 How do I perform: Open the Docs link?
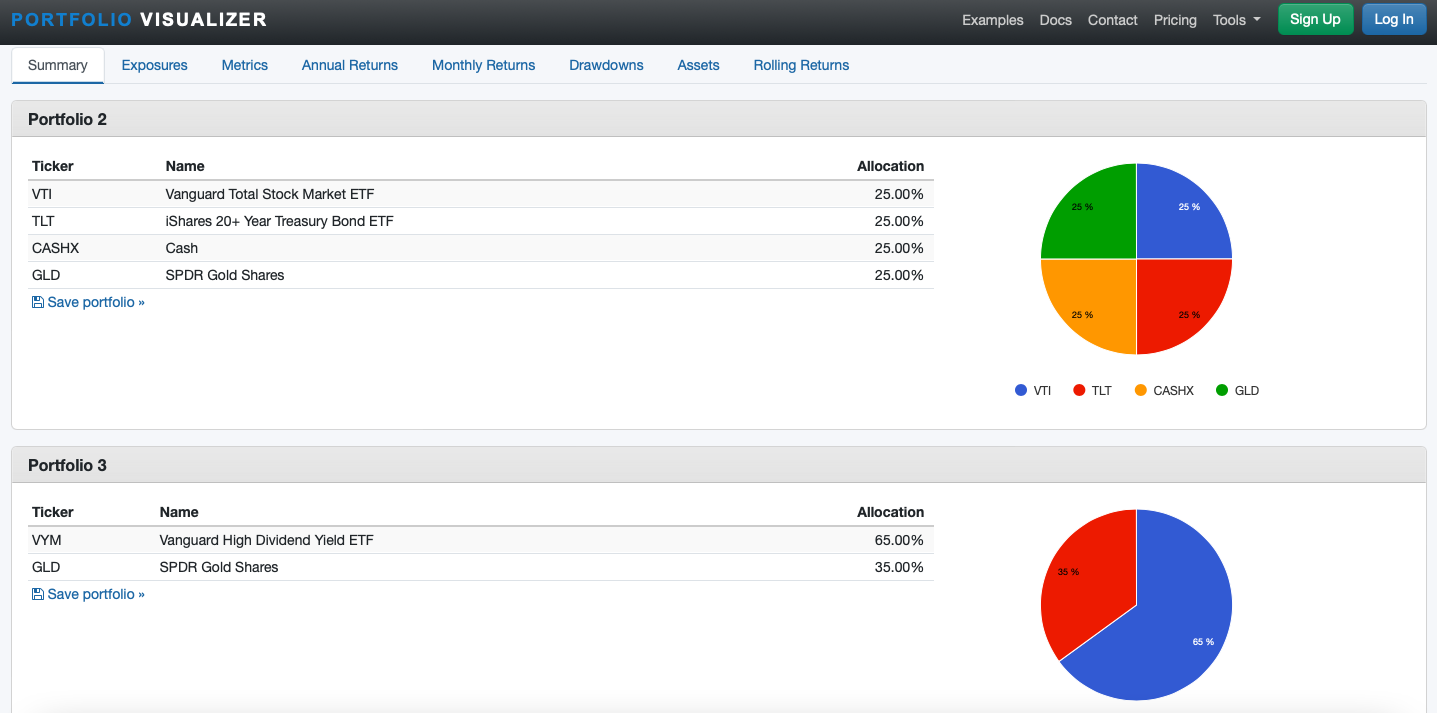click(x=1055, y=20)
